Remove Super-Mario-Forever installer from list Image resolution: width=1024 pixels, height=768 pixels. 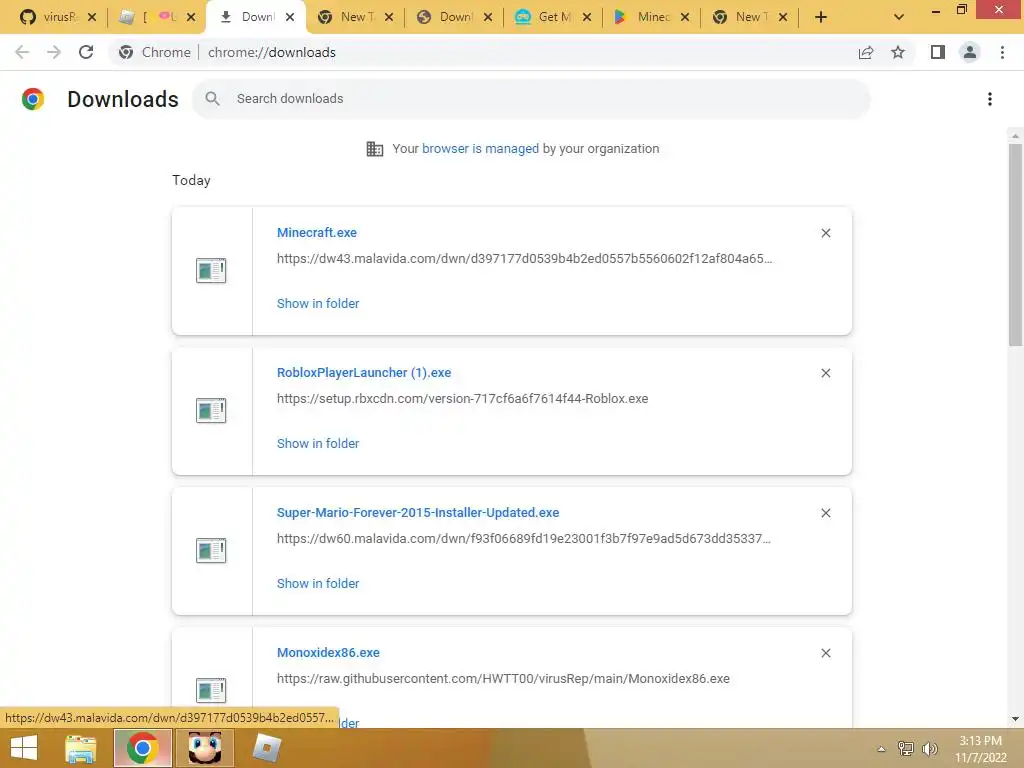click(826, 513)
